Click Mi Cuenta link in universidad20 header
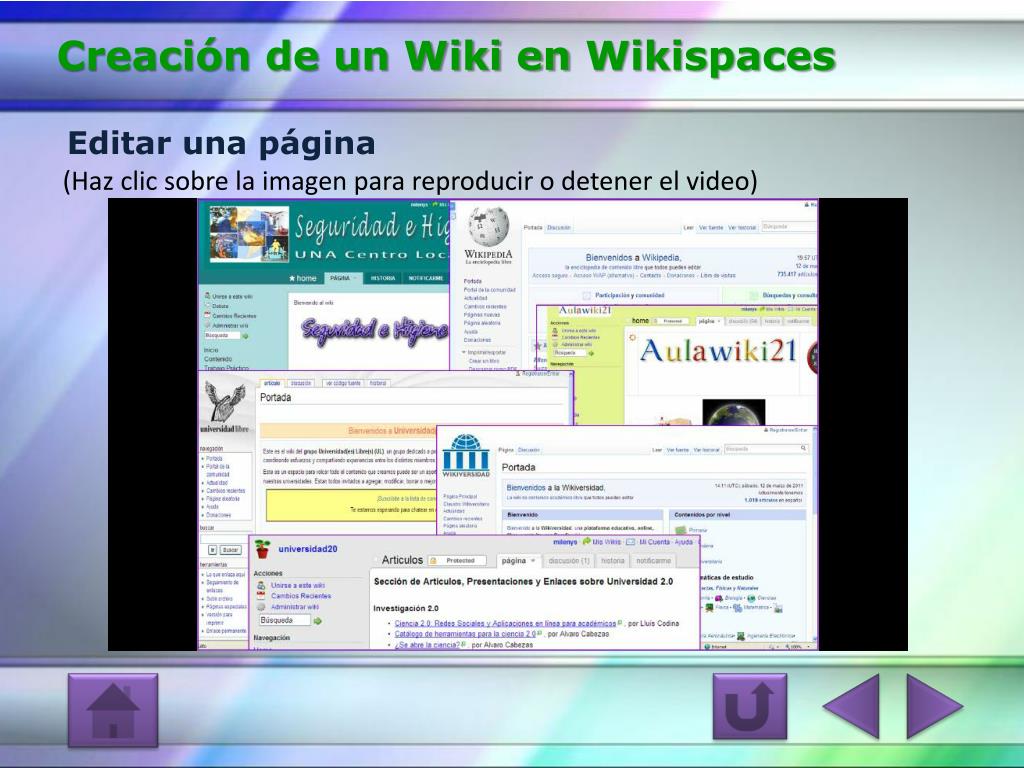The width and height of the screenshot is (1024, 768). coord(654,542)
